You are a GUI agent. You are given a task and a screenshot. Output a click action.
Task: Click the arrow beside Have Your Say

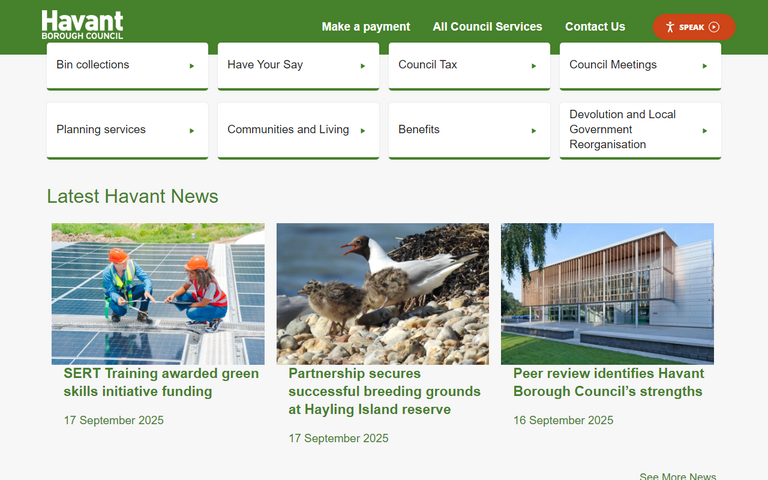pos(363,66)
